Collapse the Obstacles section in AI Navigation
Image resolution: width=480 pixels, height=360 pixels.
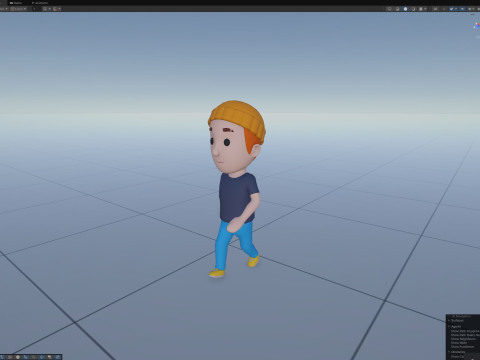[x=449, y=352]
